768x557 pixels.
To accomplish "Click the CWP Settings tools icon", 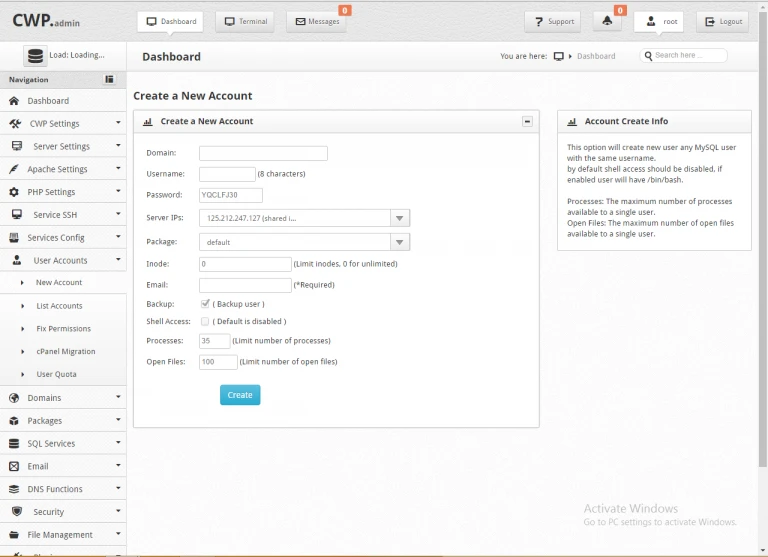I will point(15,124).
